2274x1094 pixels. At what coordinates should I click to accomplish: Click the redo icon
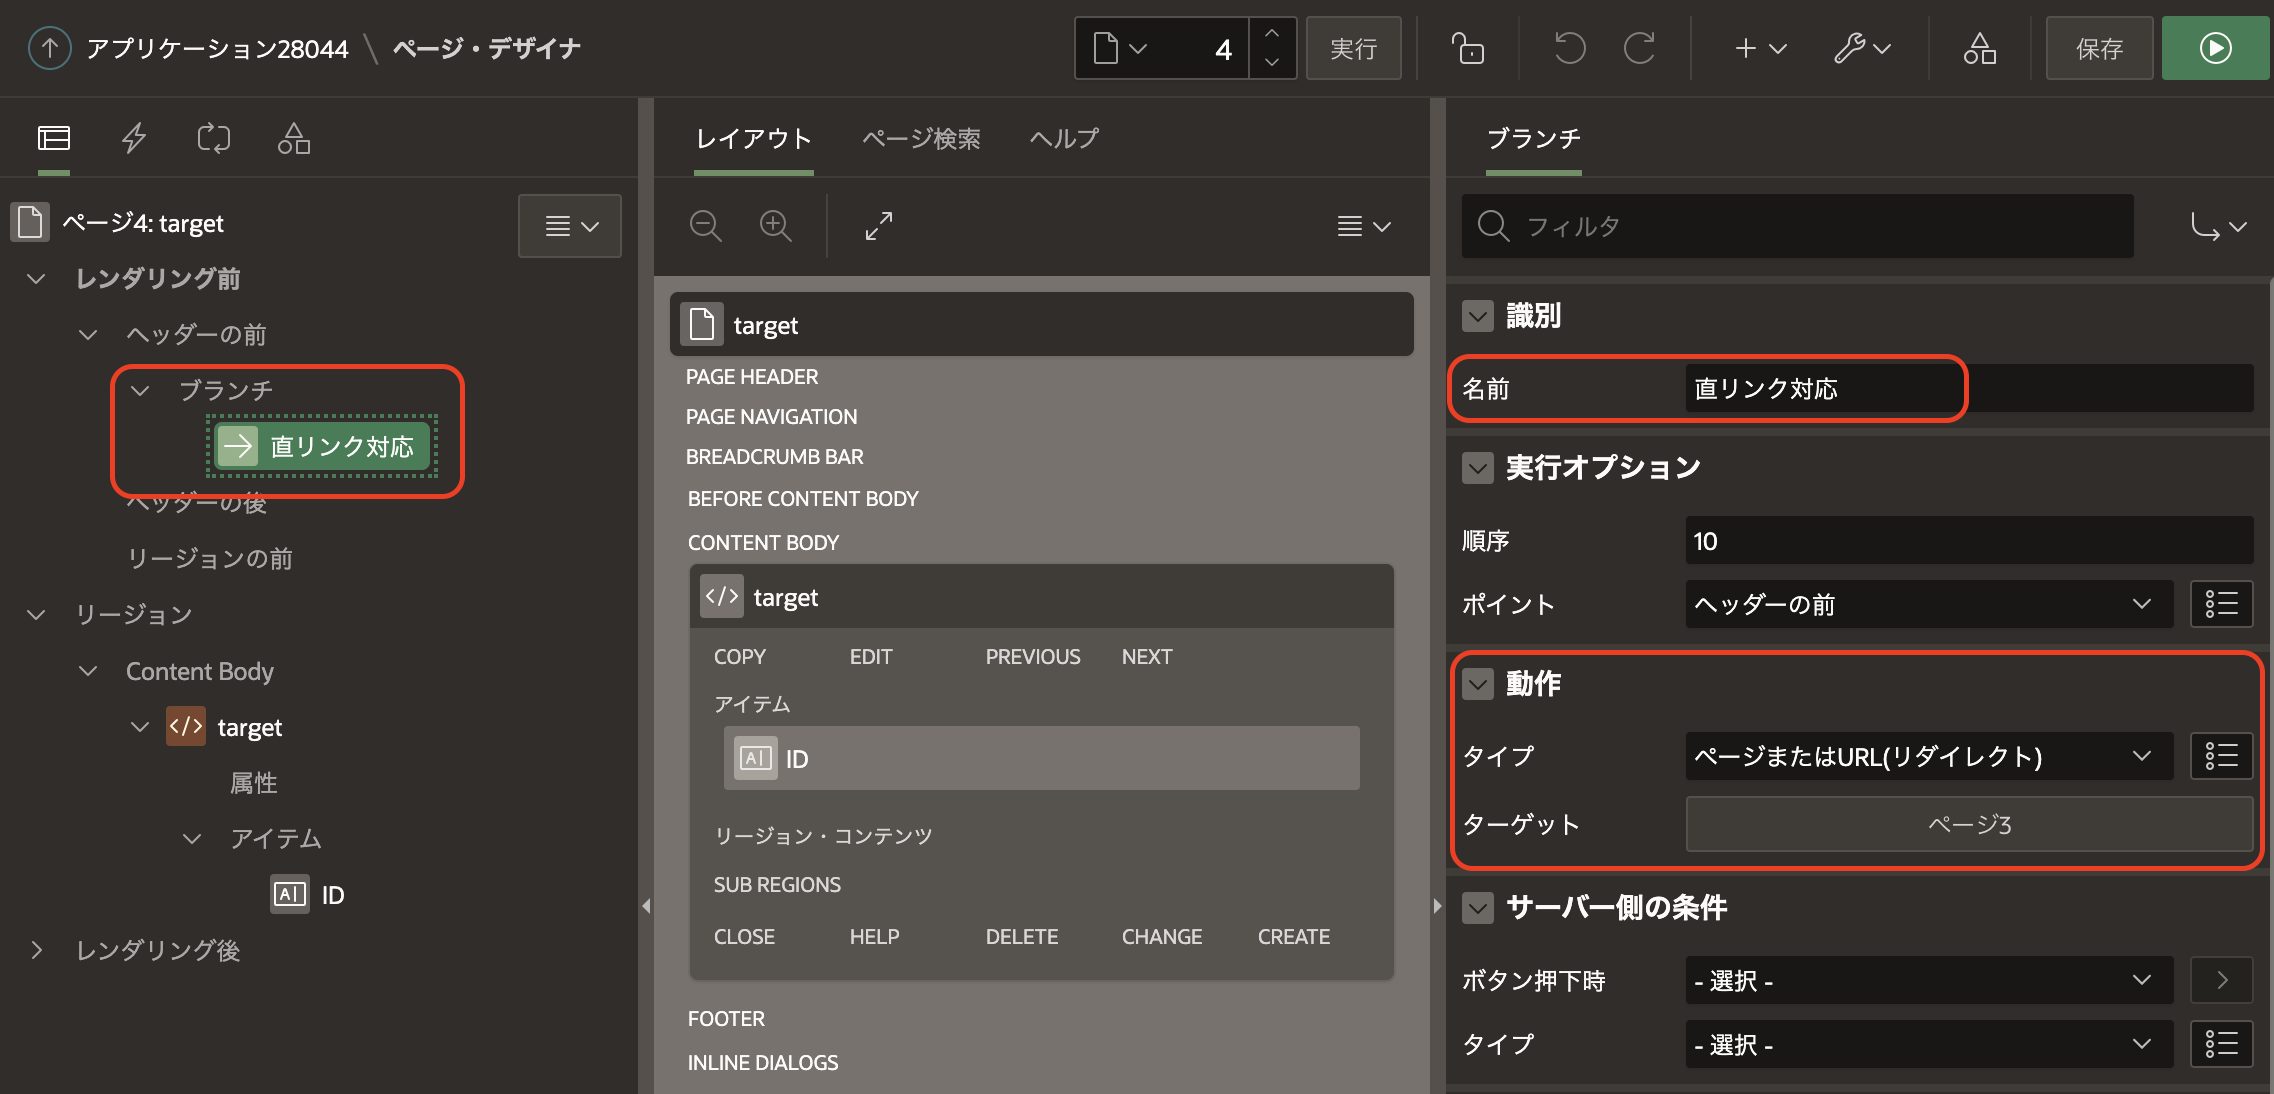(1640, 48)
